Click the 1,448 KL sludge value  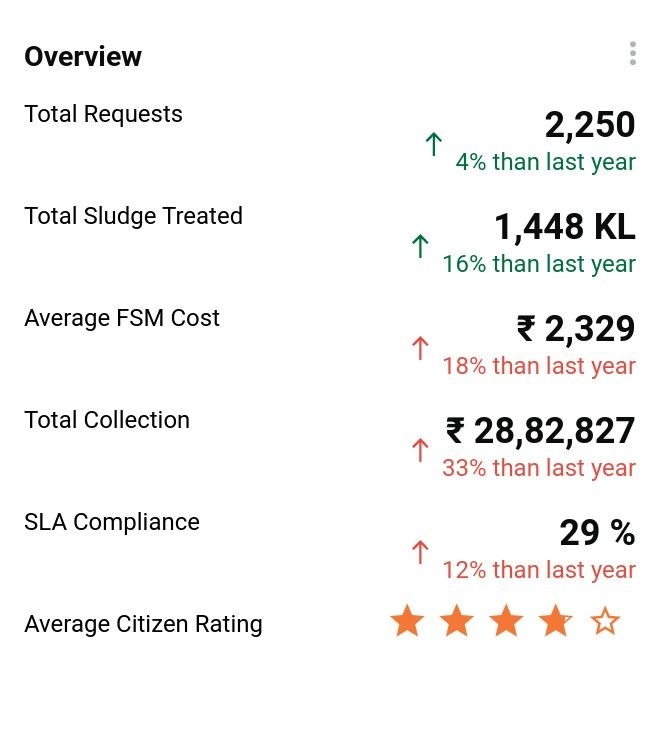[564, 227]
